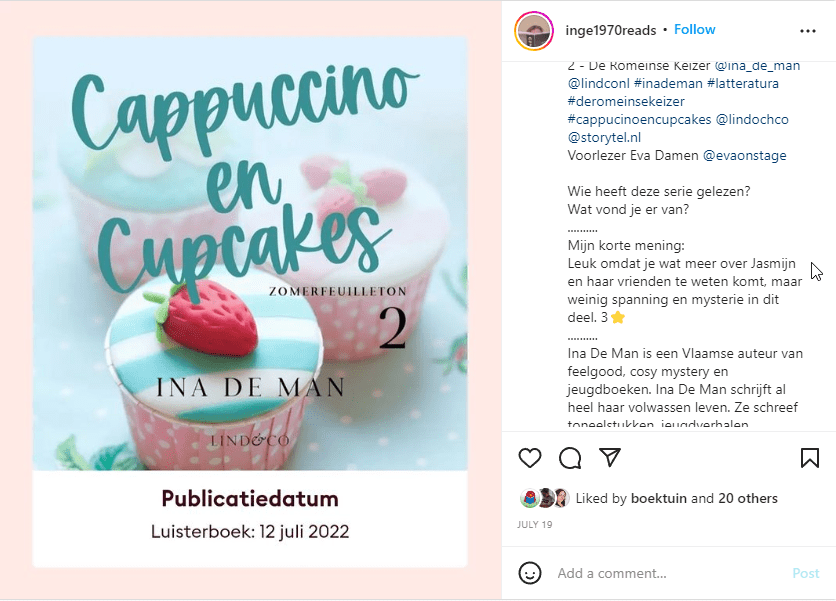Follow inge1970reads account
This screenshot has height=601, width=836.
point(694,30)
